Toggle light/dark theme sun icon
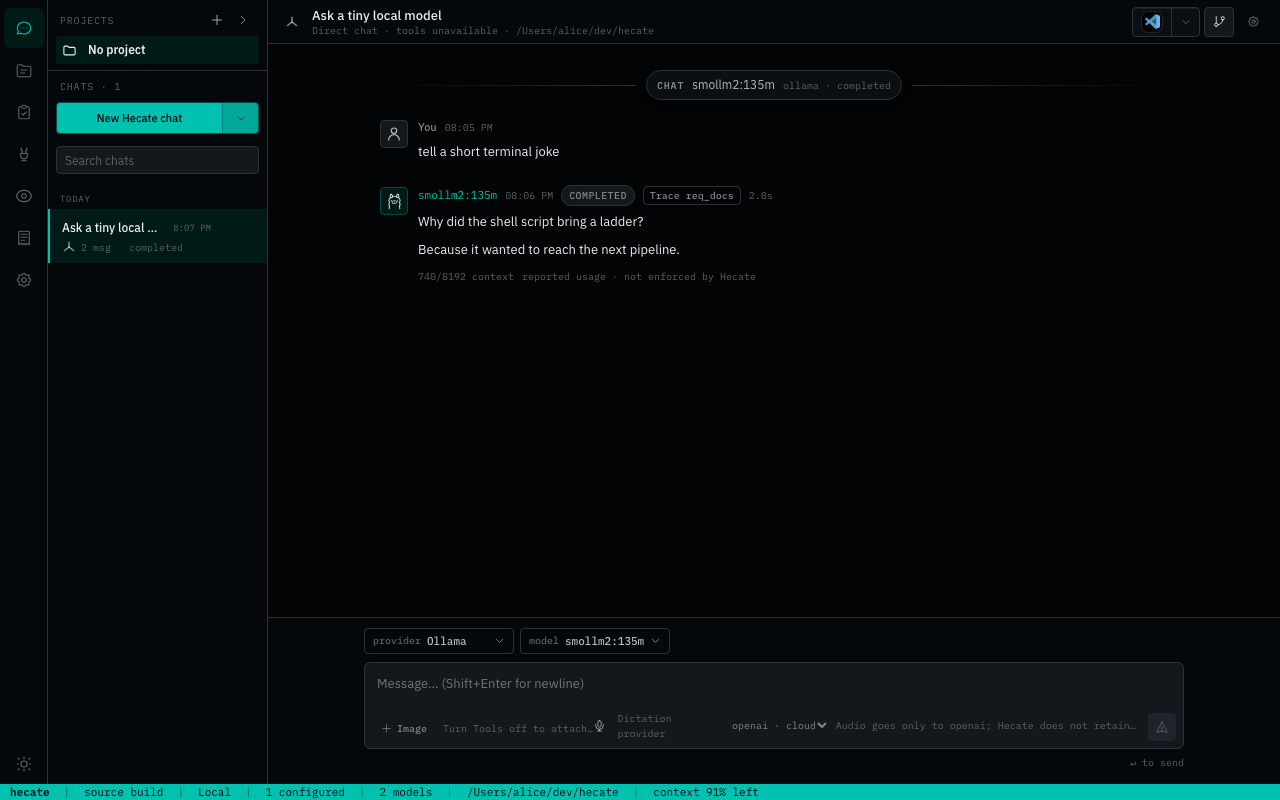The width and height of the screenshot is (1280, 800). pos(24,764)
